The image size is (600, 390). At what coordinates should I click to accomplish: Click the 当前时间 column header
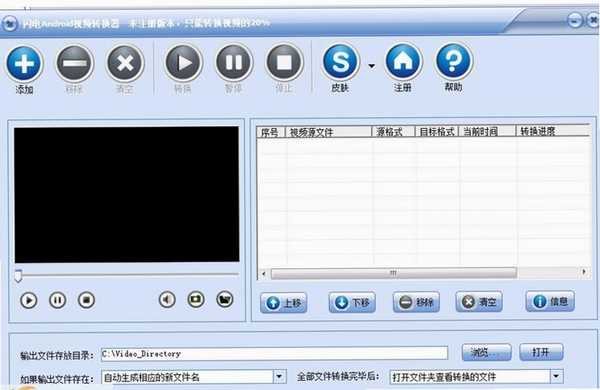tap(487, 131)
